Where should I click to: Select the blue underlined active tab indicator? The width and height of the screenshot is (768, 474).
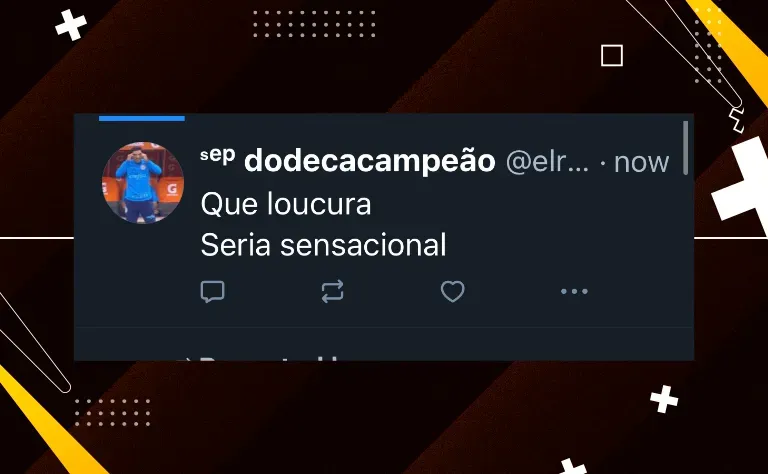pos(142,118)
